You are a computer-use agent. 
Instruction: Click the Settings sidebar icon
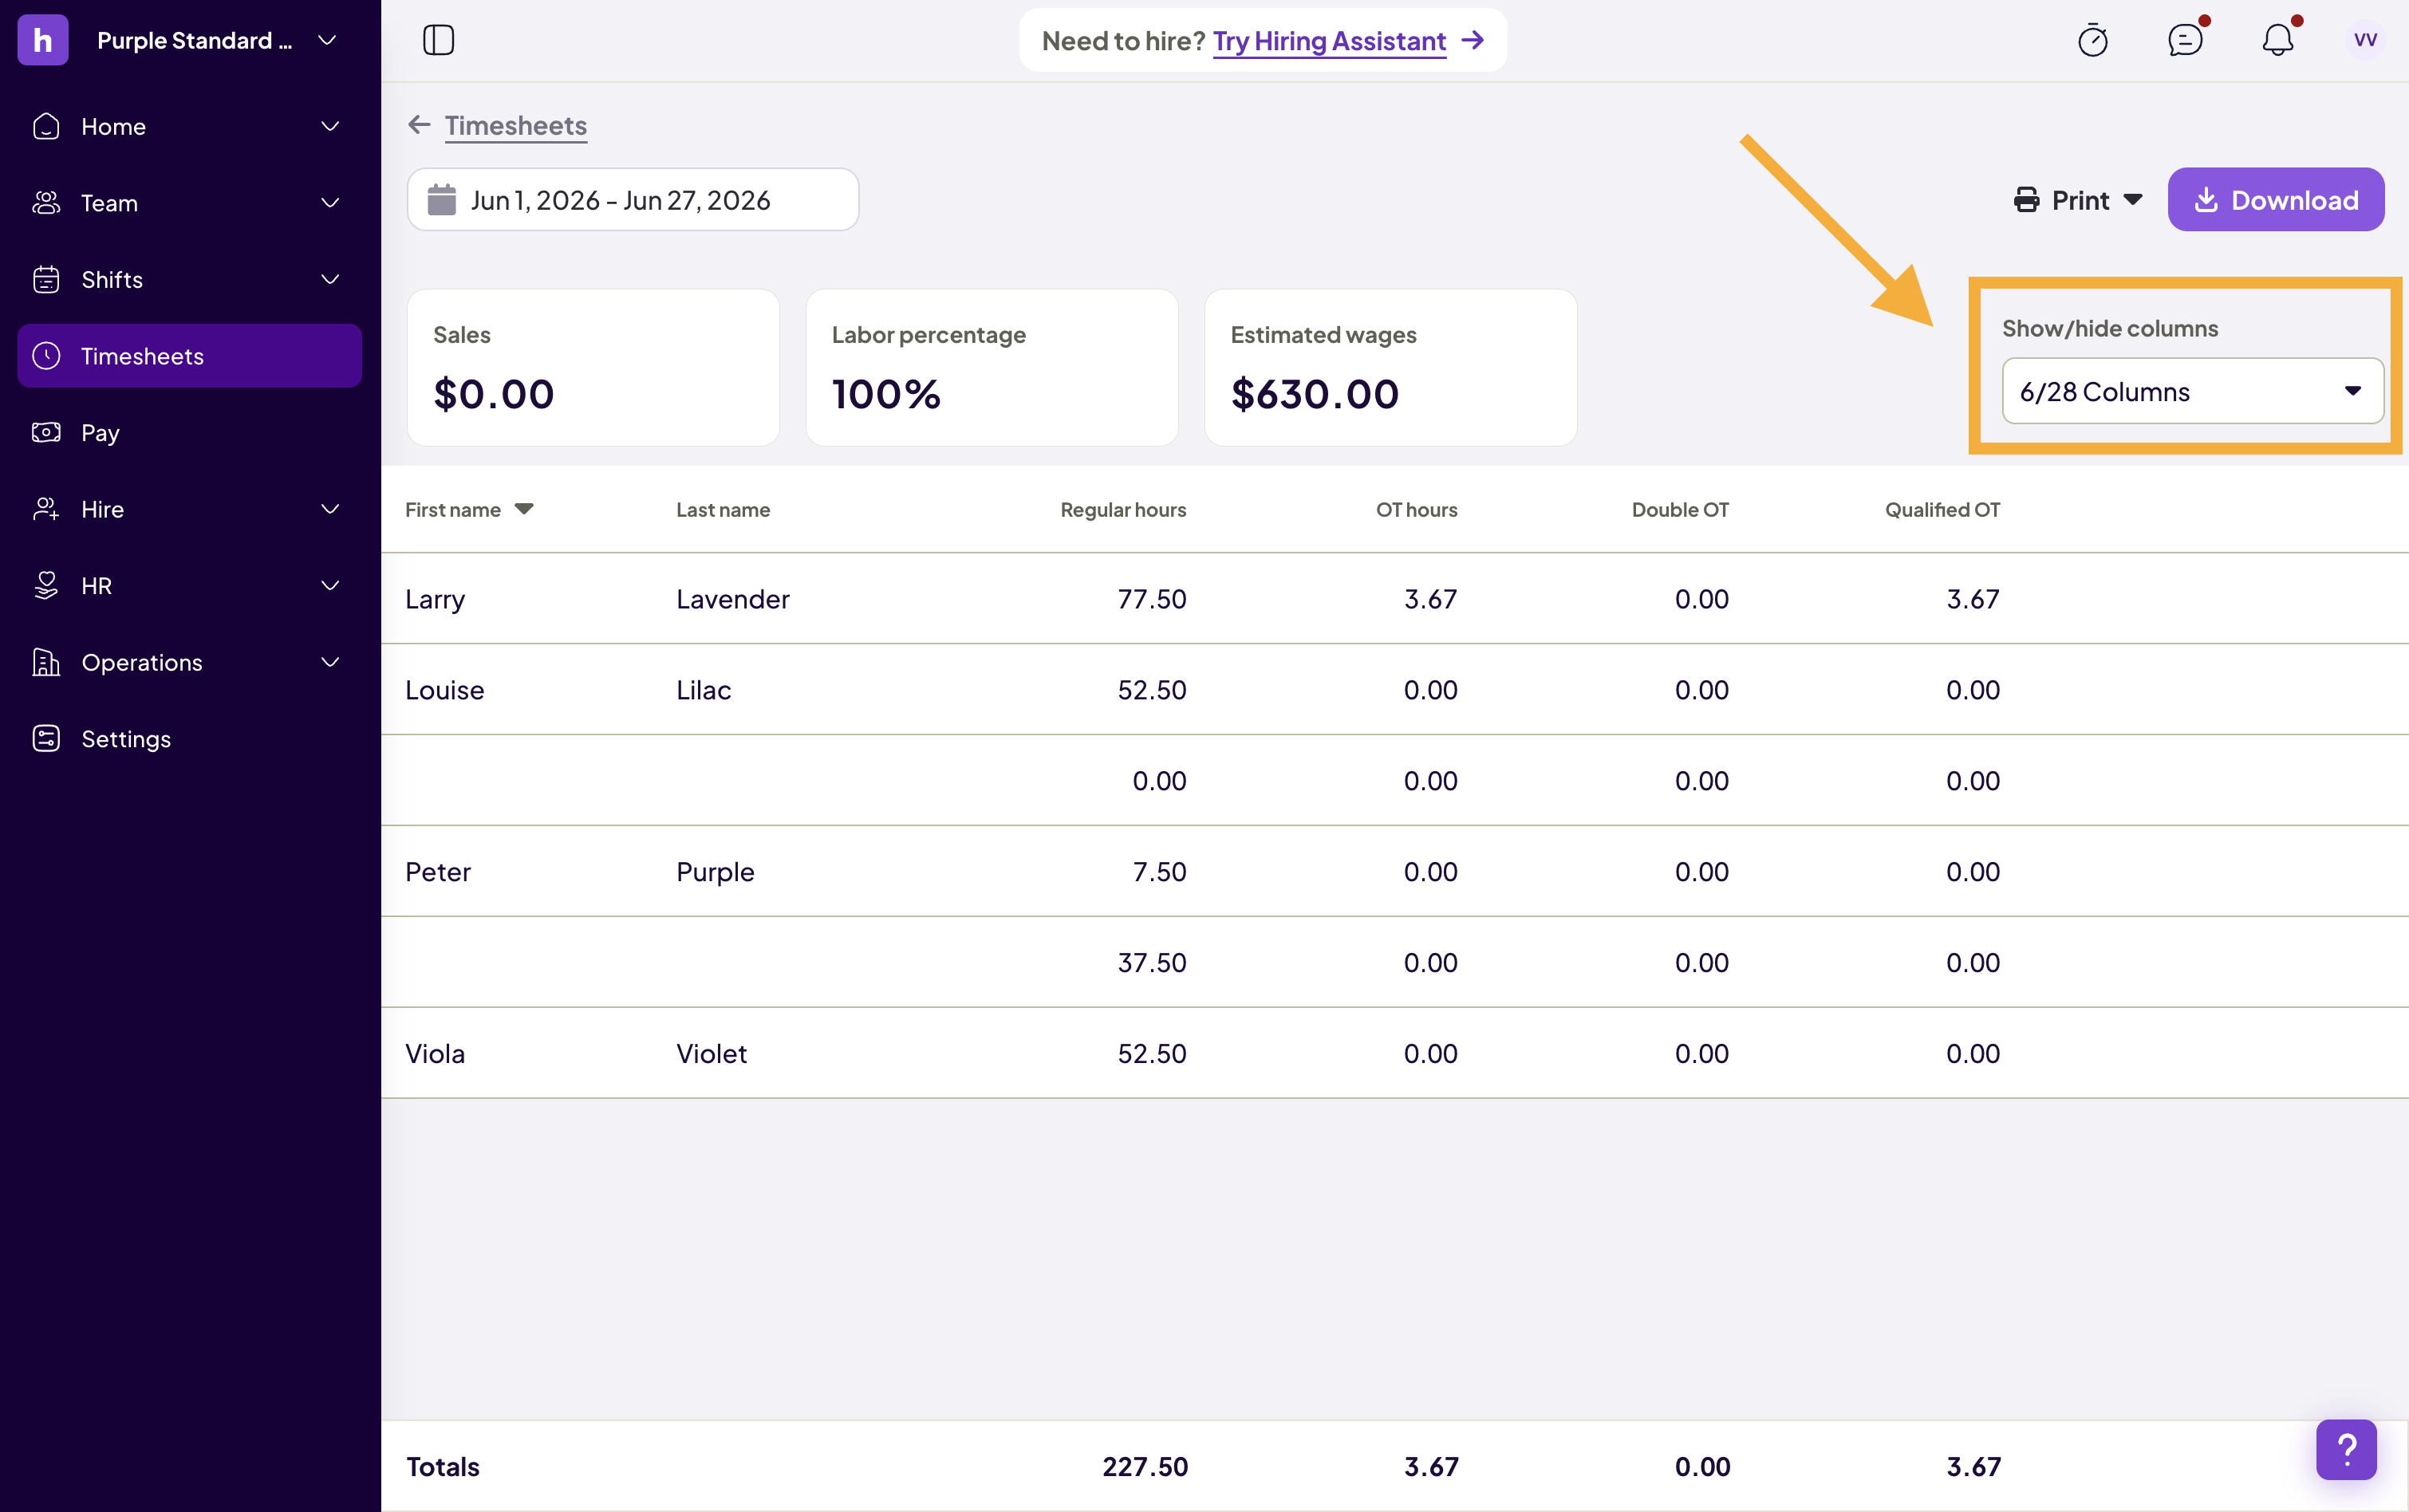pos(46,738)
